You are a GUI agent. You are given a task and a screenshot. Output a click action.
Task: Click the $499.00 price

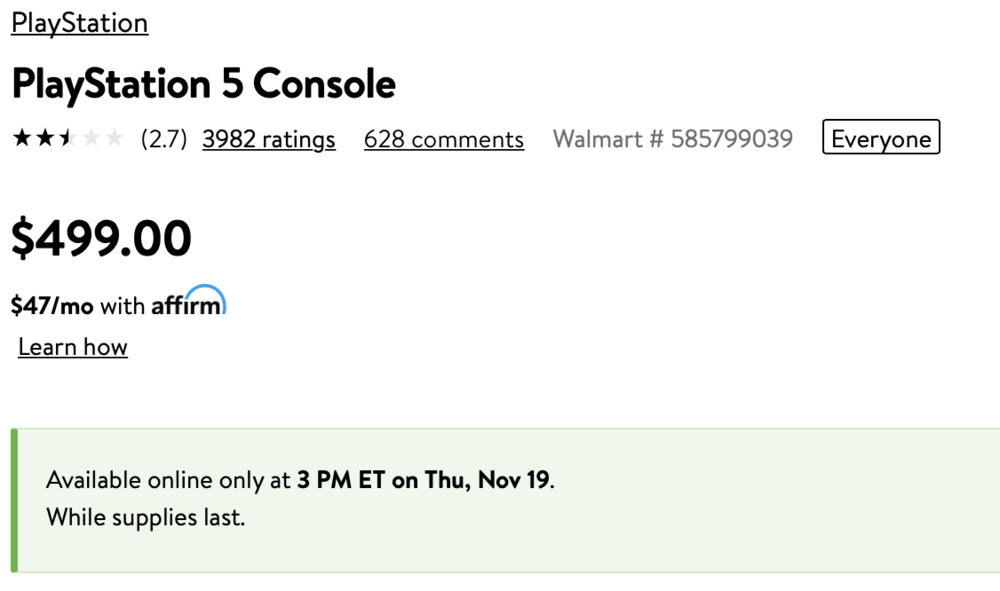tap(101, 239)
